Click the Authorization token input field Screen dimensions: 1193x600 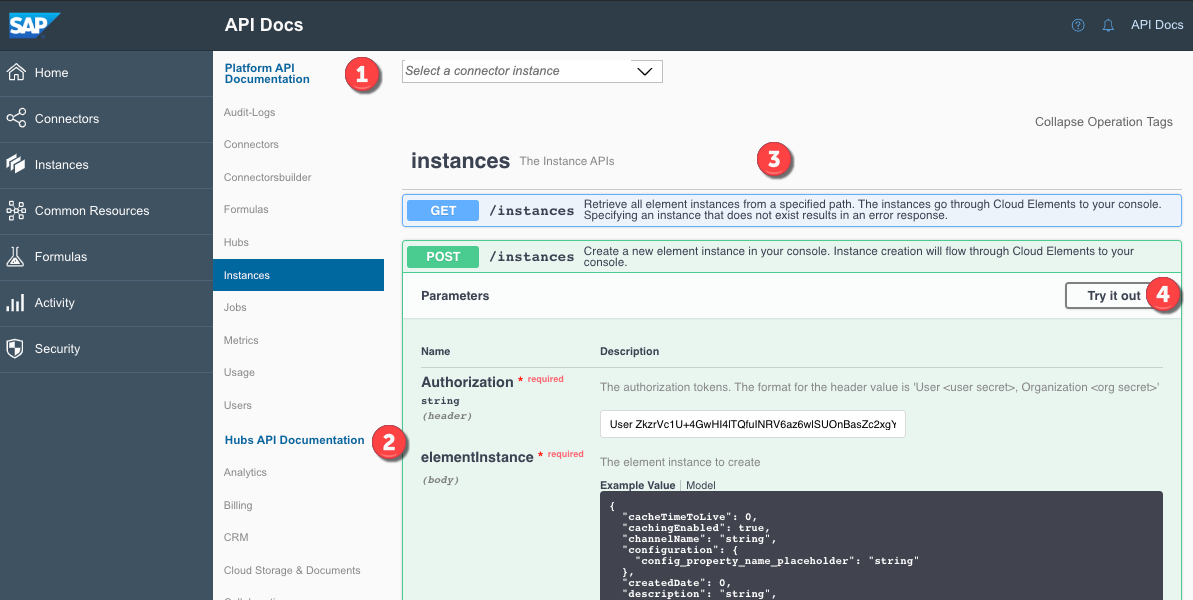[752, 425]
